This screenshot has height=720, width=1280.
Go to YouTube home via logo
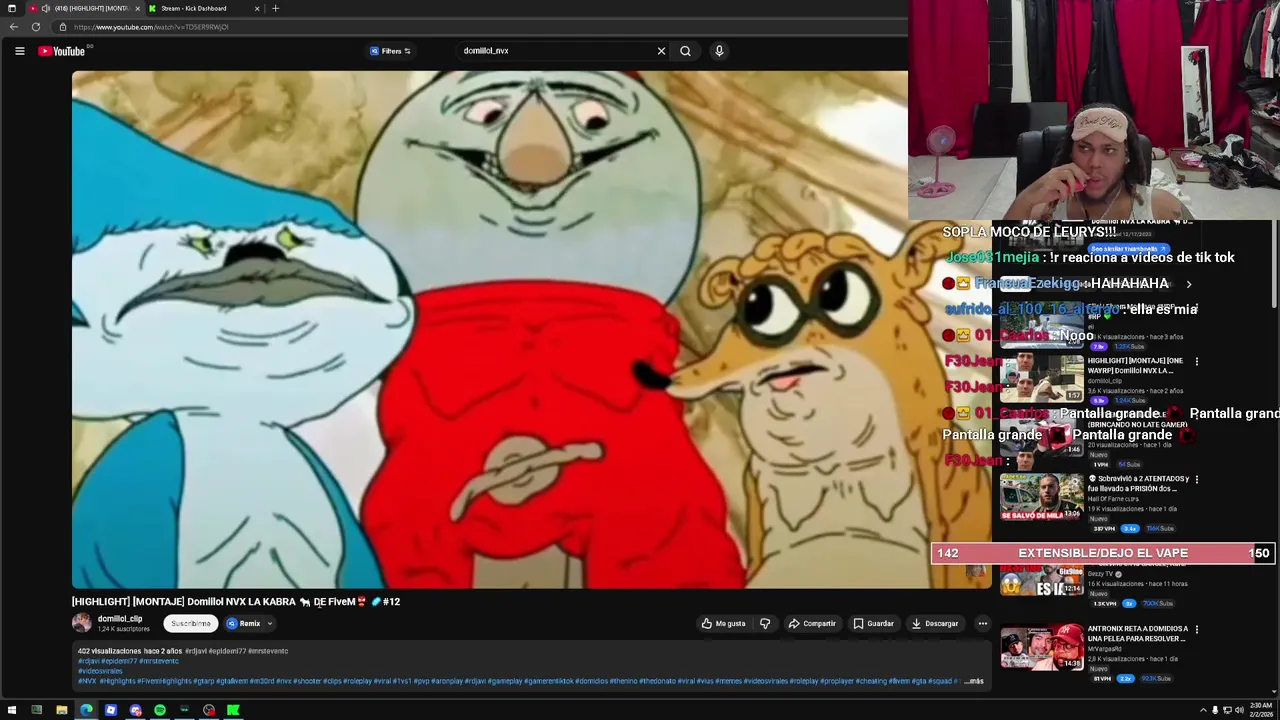(x=62, y=51)
